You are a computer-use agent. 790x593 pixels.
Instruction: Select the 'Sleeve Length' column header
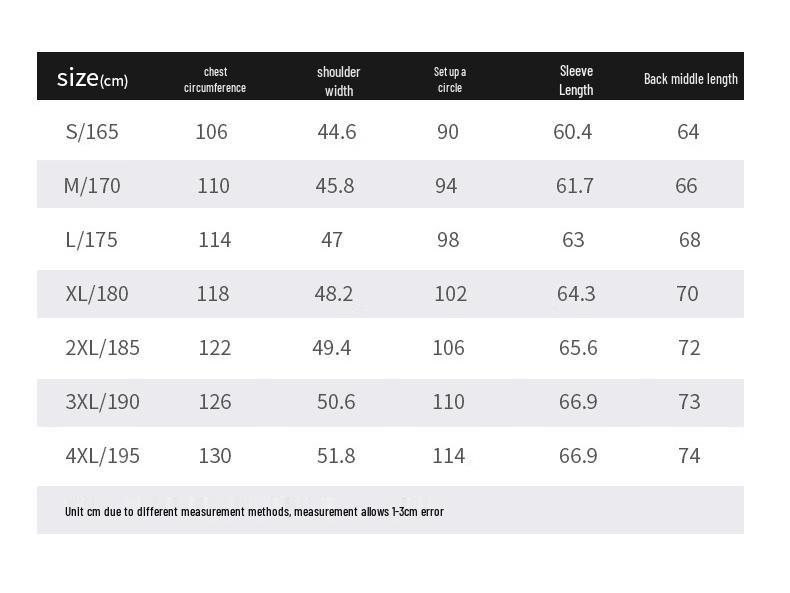tap(576, 79)
